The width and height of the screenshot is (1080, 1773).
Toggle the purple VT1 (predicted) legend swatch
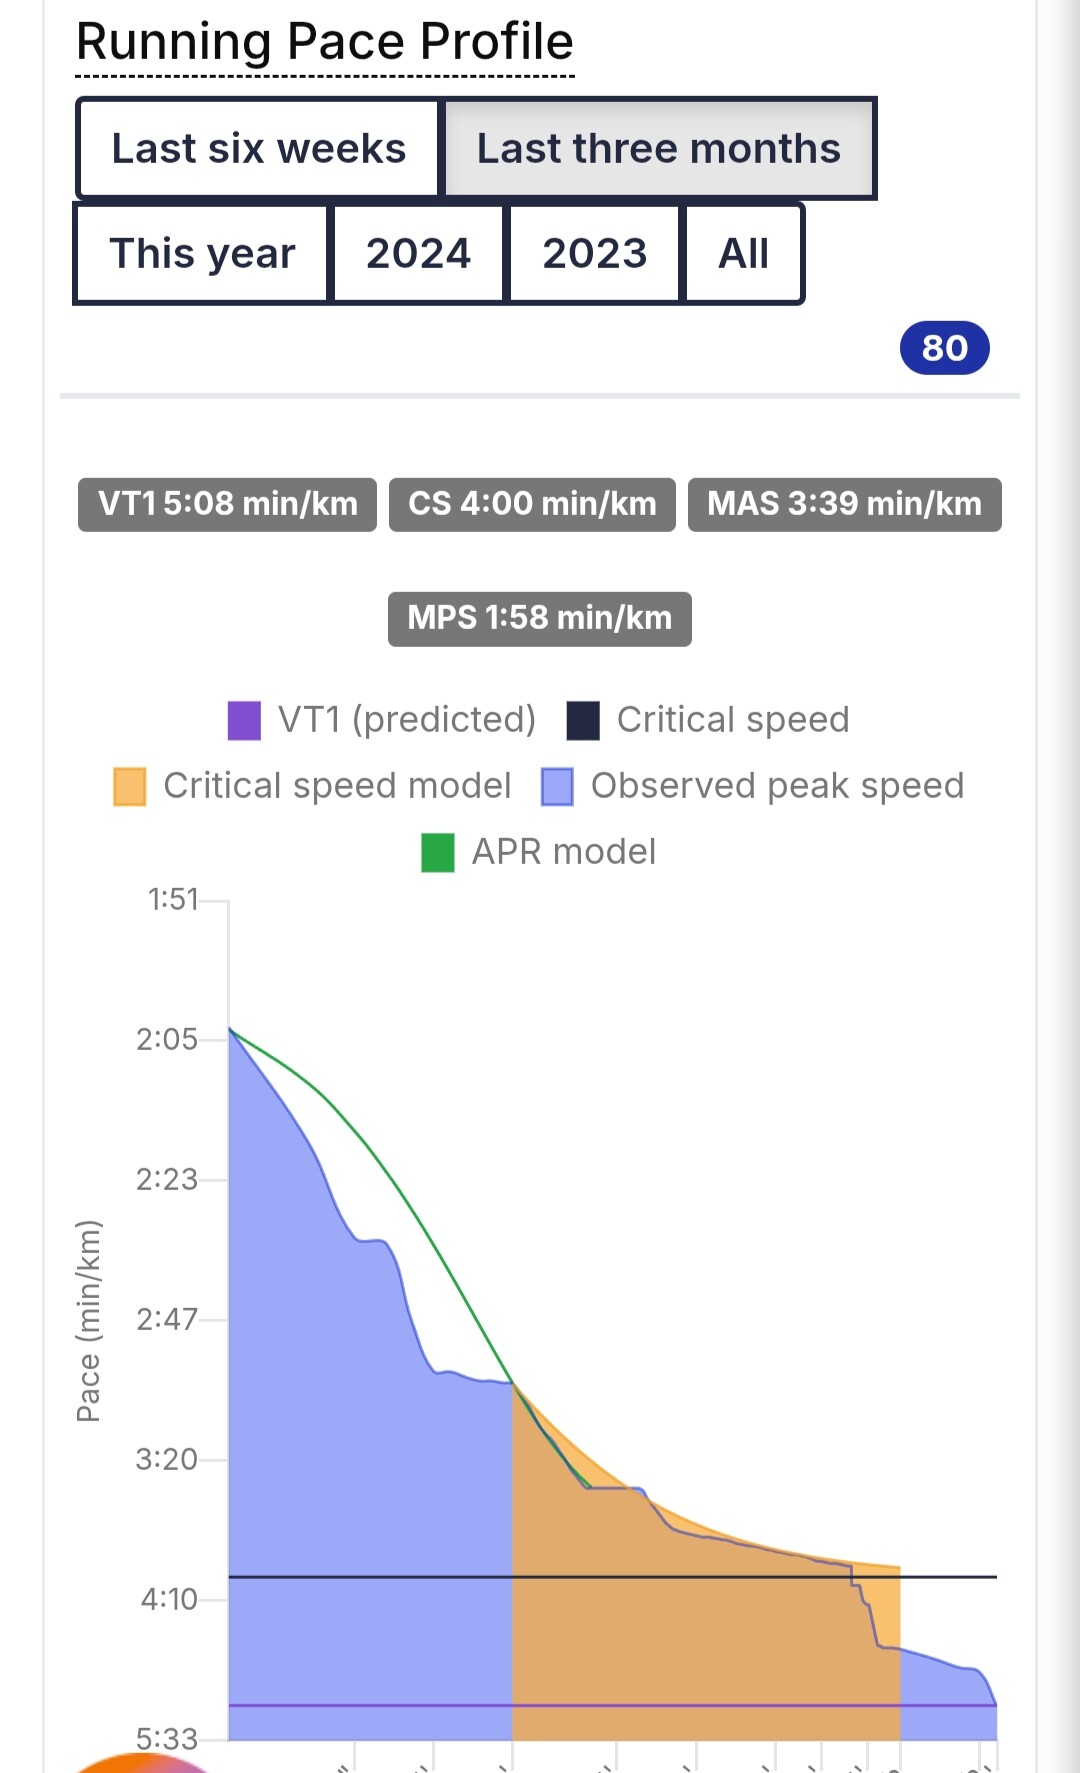click(244, 720)
